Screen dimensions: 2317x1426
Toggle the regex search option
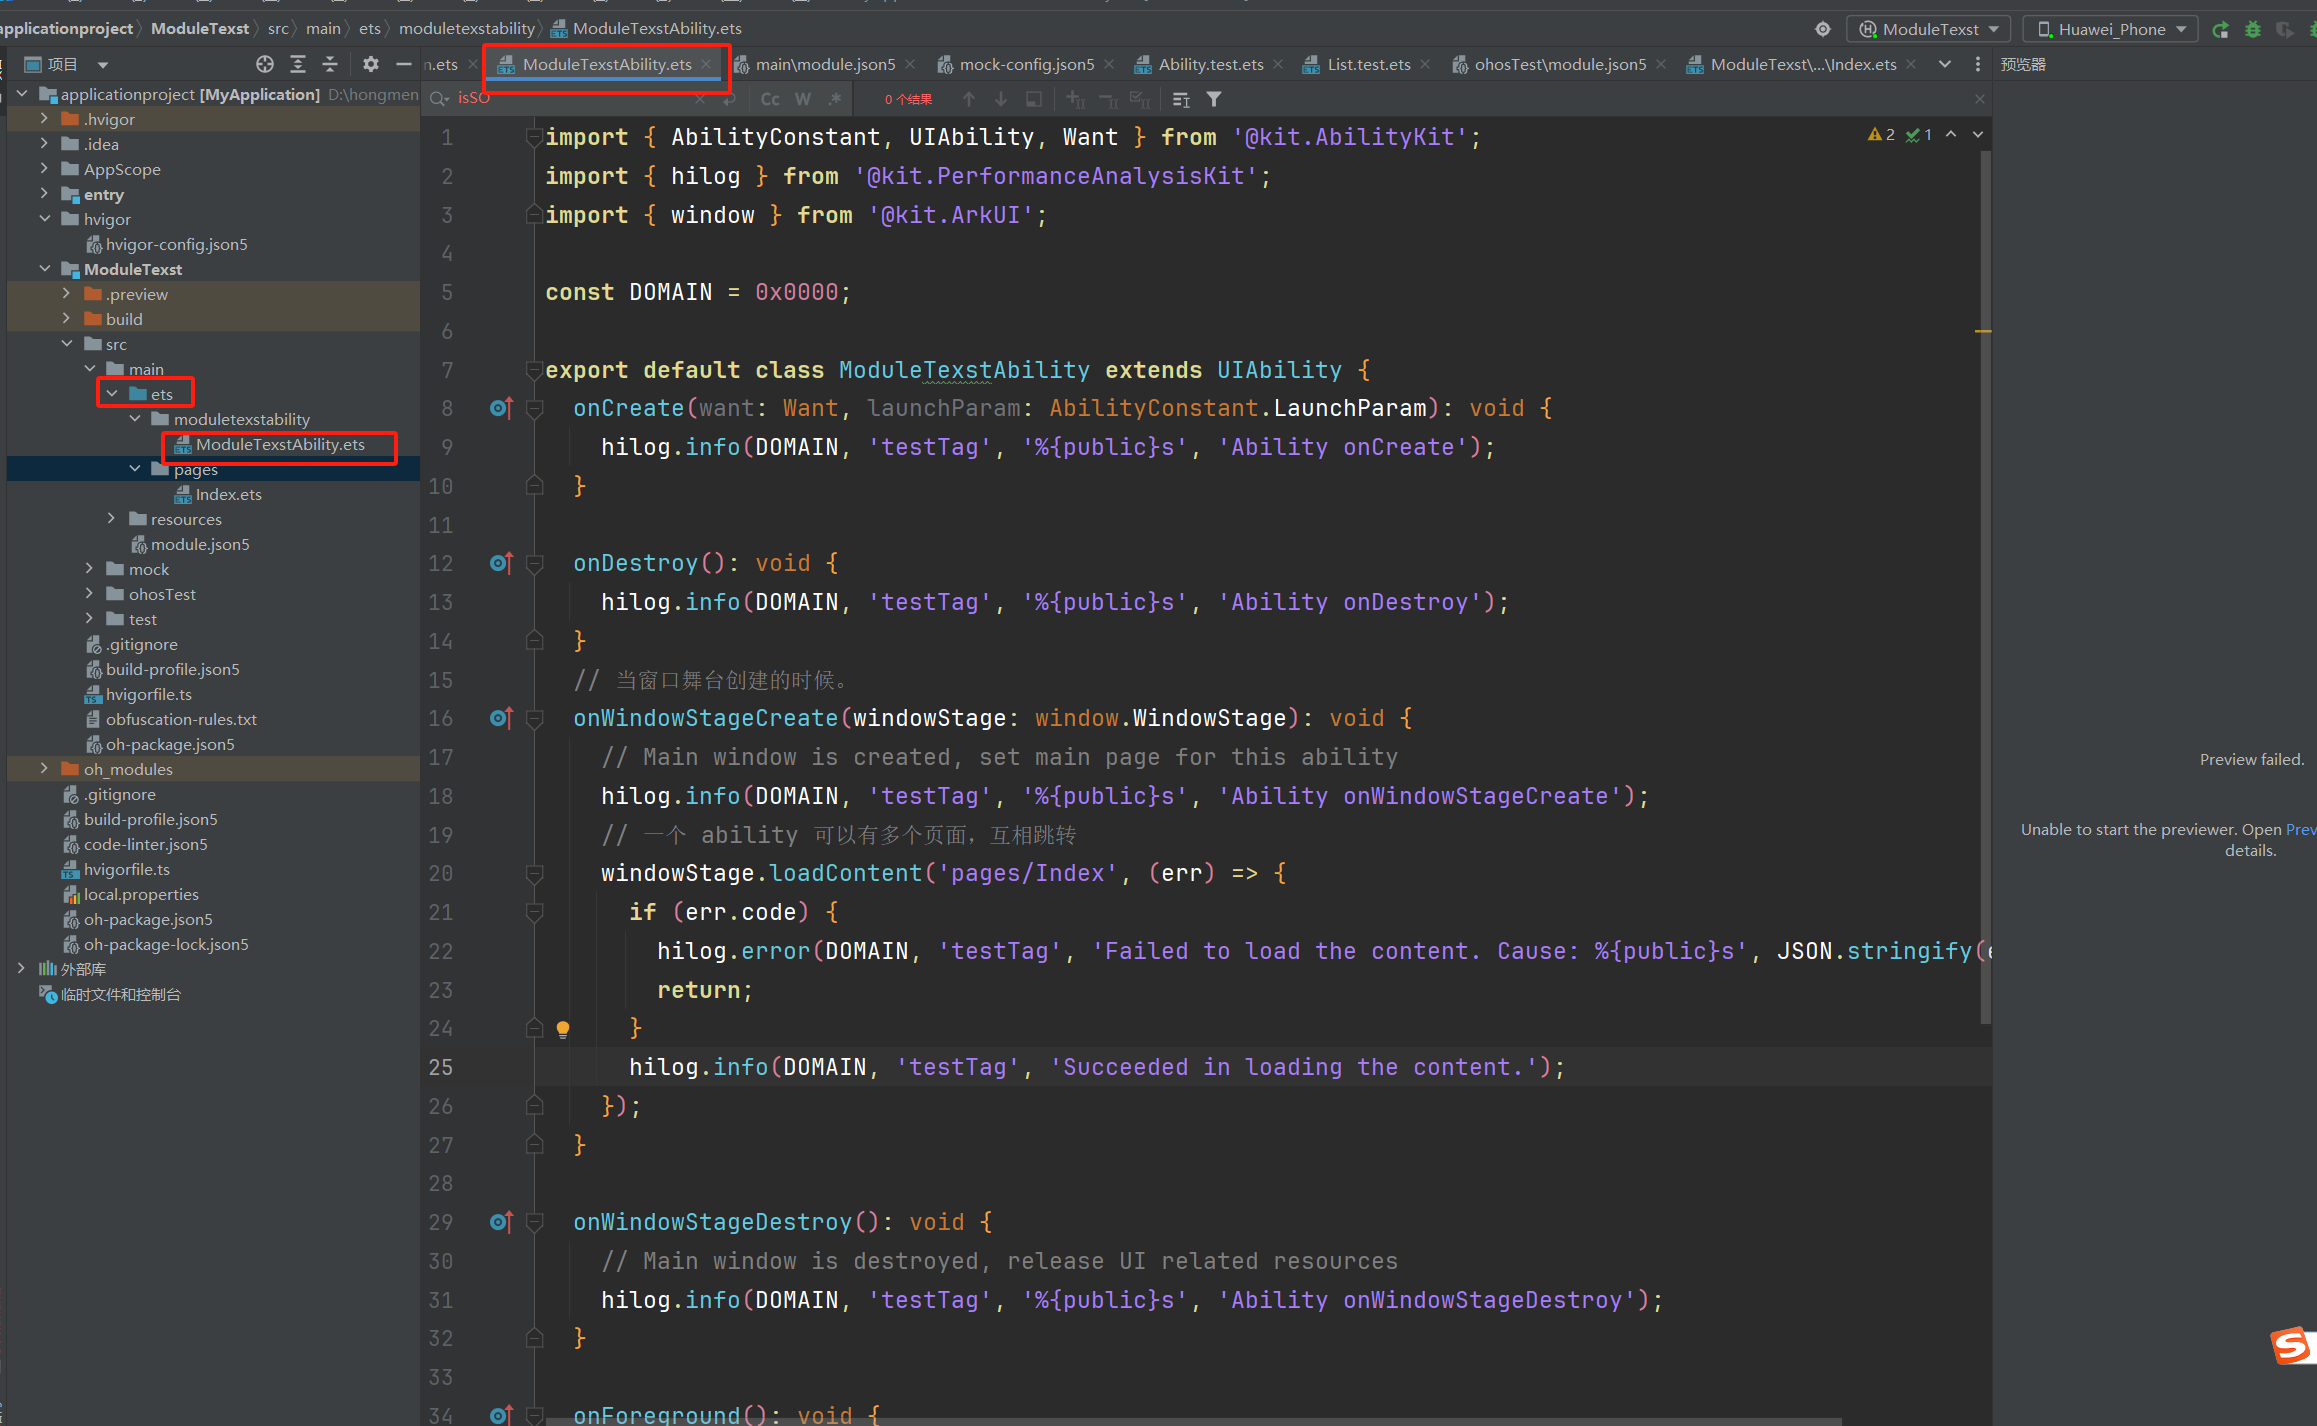pos(834,99)
